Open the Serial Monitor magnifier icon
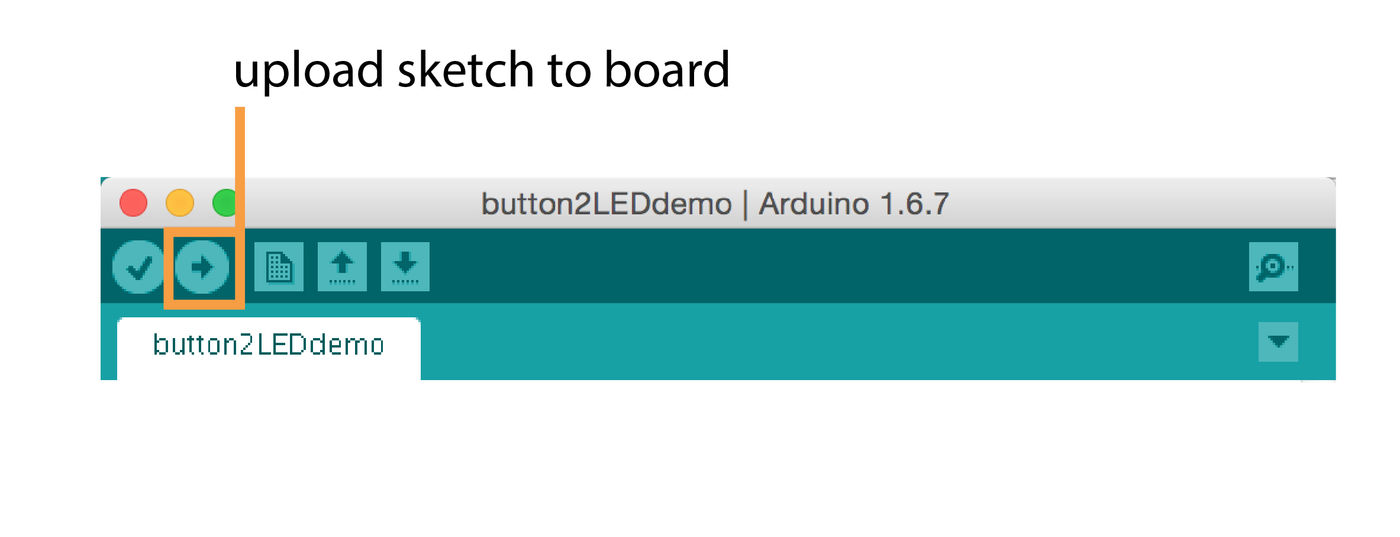 (1273, 267)
